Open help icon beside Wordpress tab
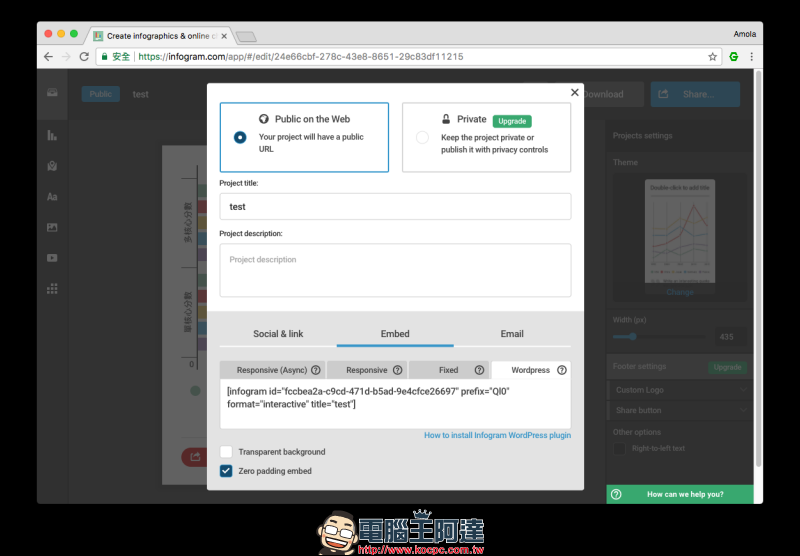Image resolution: width=800 pixels, height=556 pixels. 562,370
